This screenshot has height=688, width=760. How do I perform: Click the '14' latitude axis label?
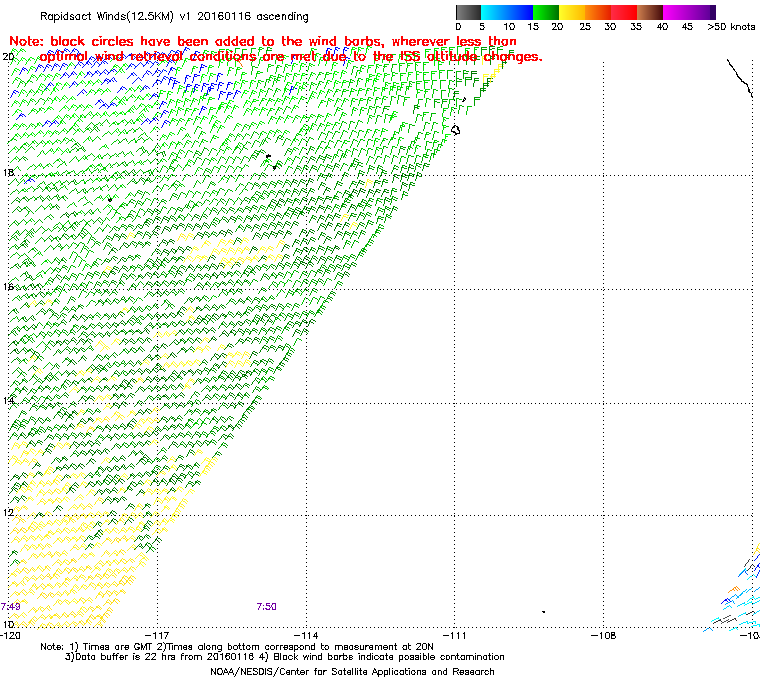point(8,401)
